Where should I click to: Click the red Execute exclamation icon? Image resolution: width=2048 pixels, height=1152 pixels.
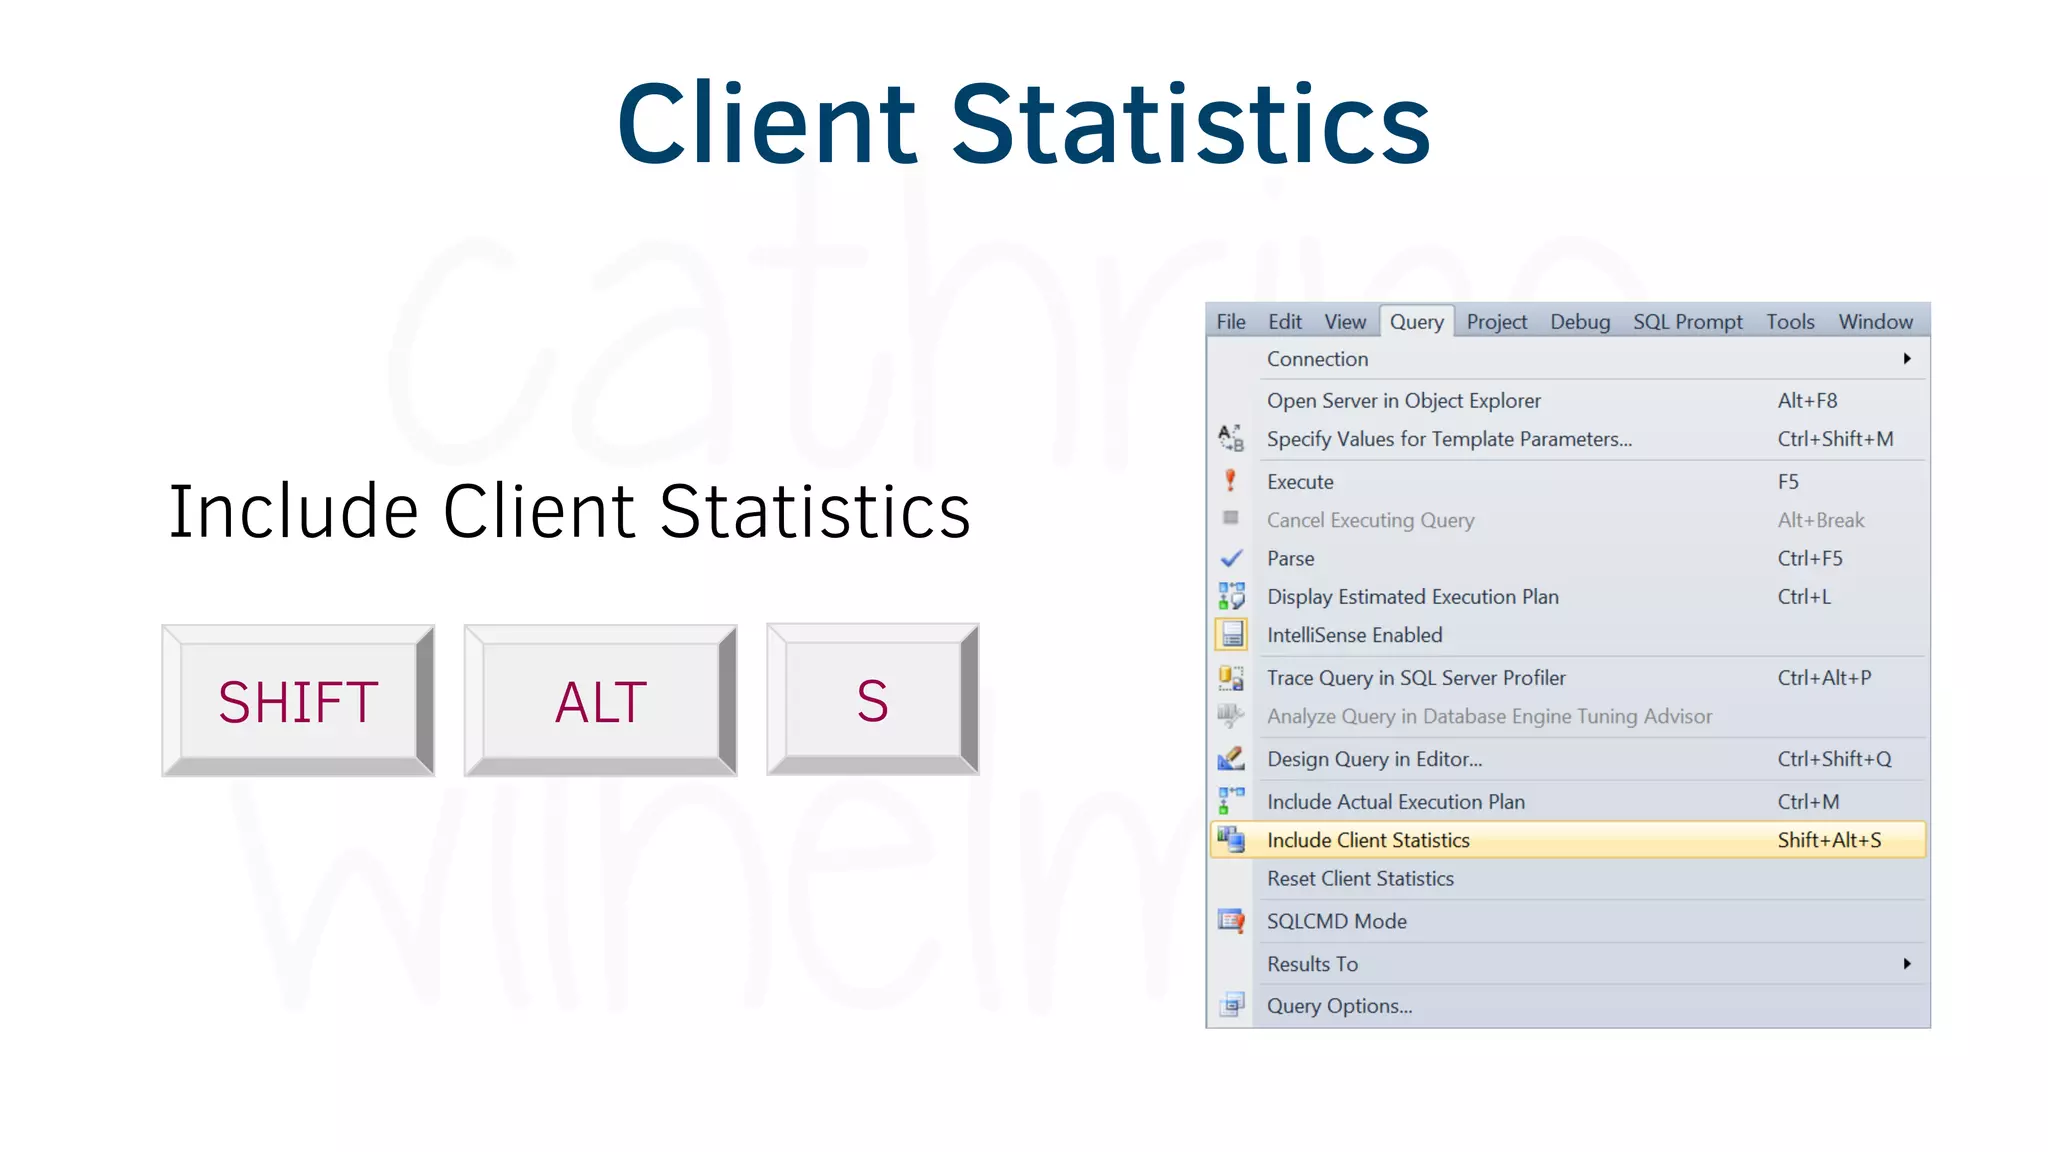1231,481
